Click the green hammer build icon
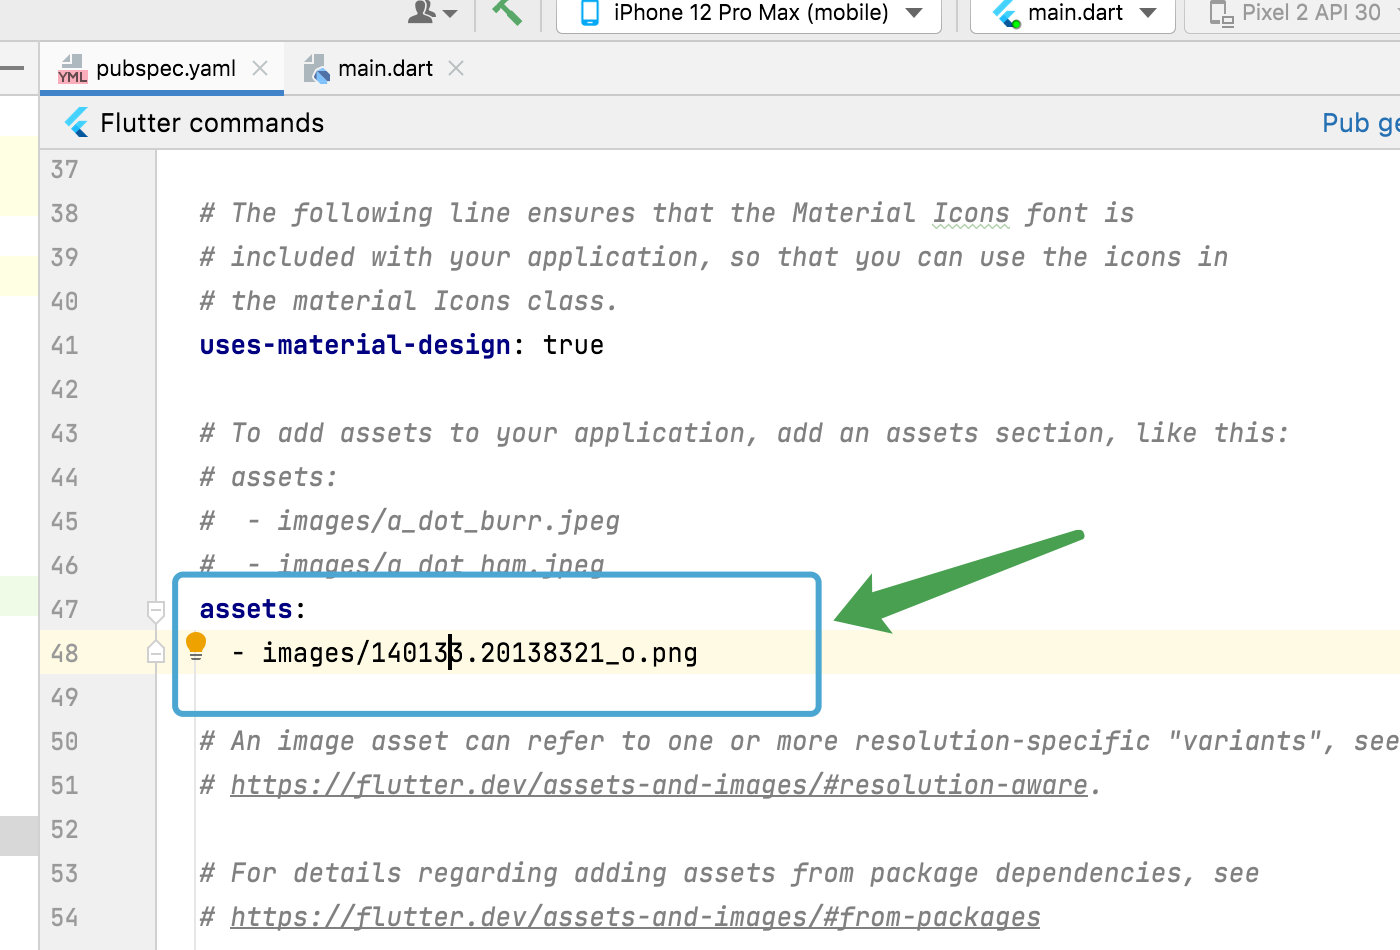 508,12
